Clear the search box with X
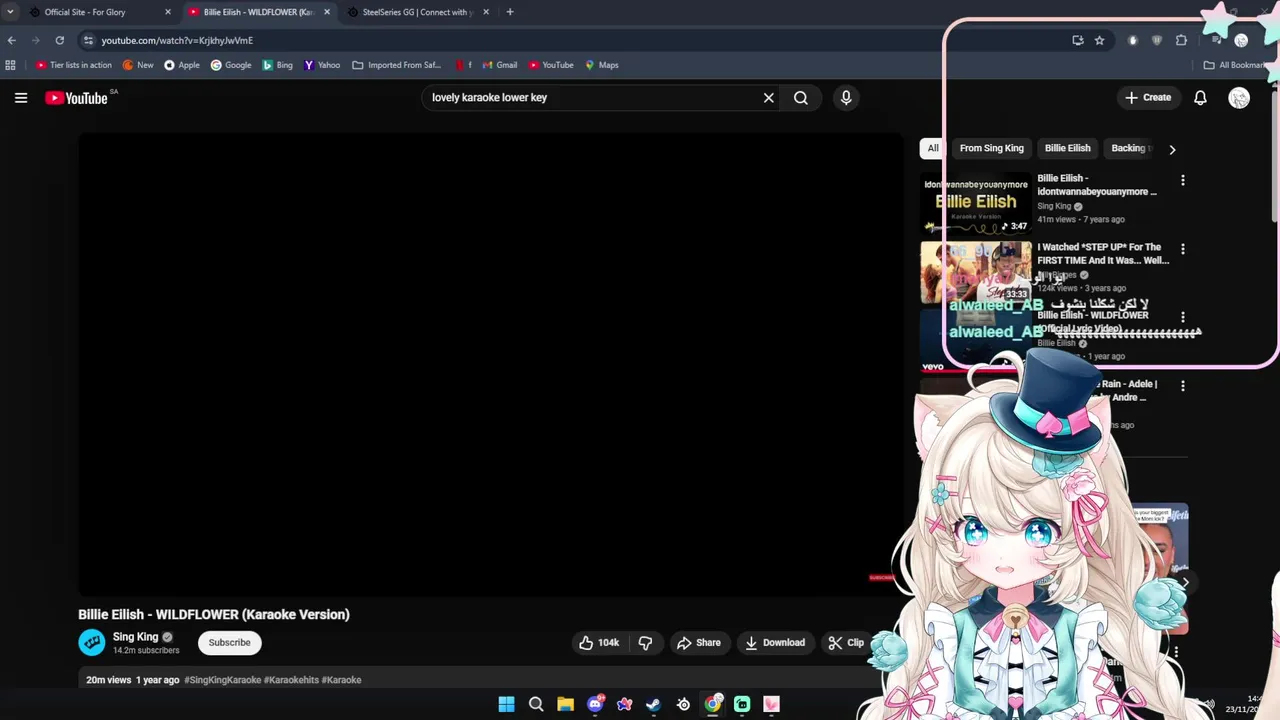The image size is (1280, 720). click(768, 98)
